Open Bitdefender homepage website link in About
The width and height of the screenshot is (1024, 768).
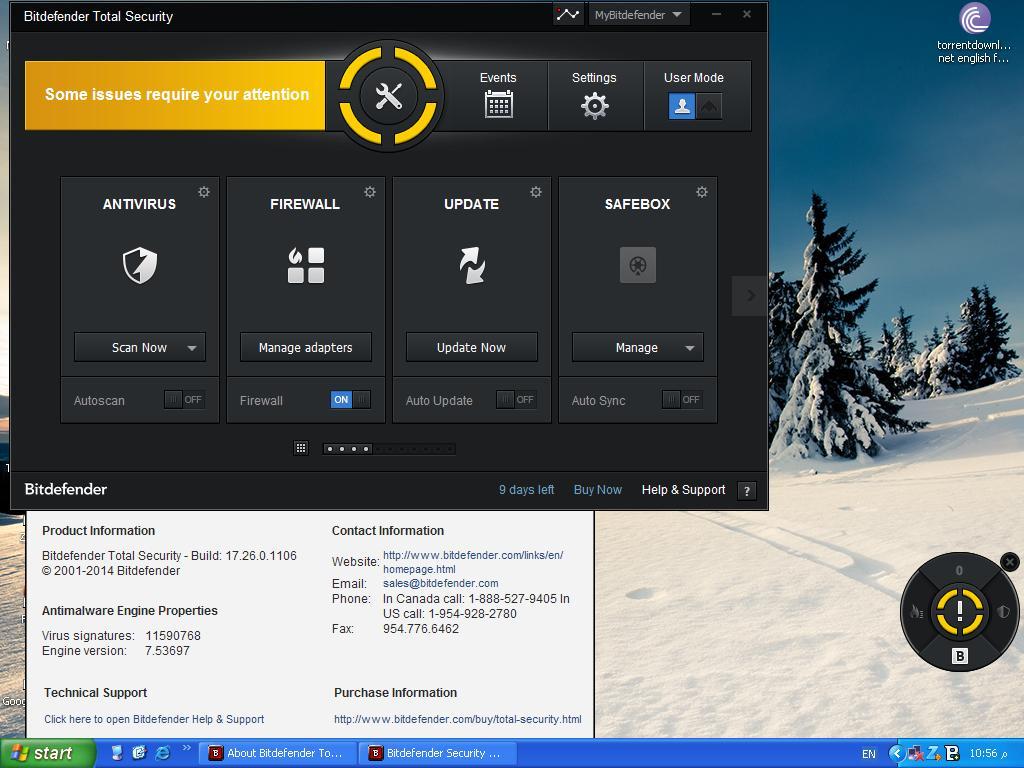point(473,562)
